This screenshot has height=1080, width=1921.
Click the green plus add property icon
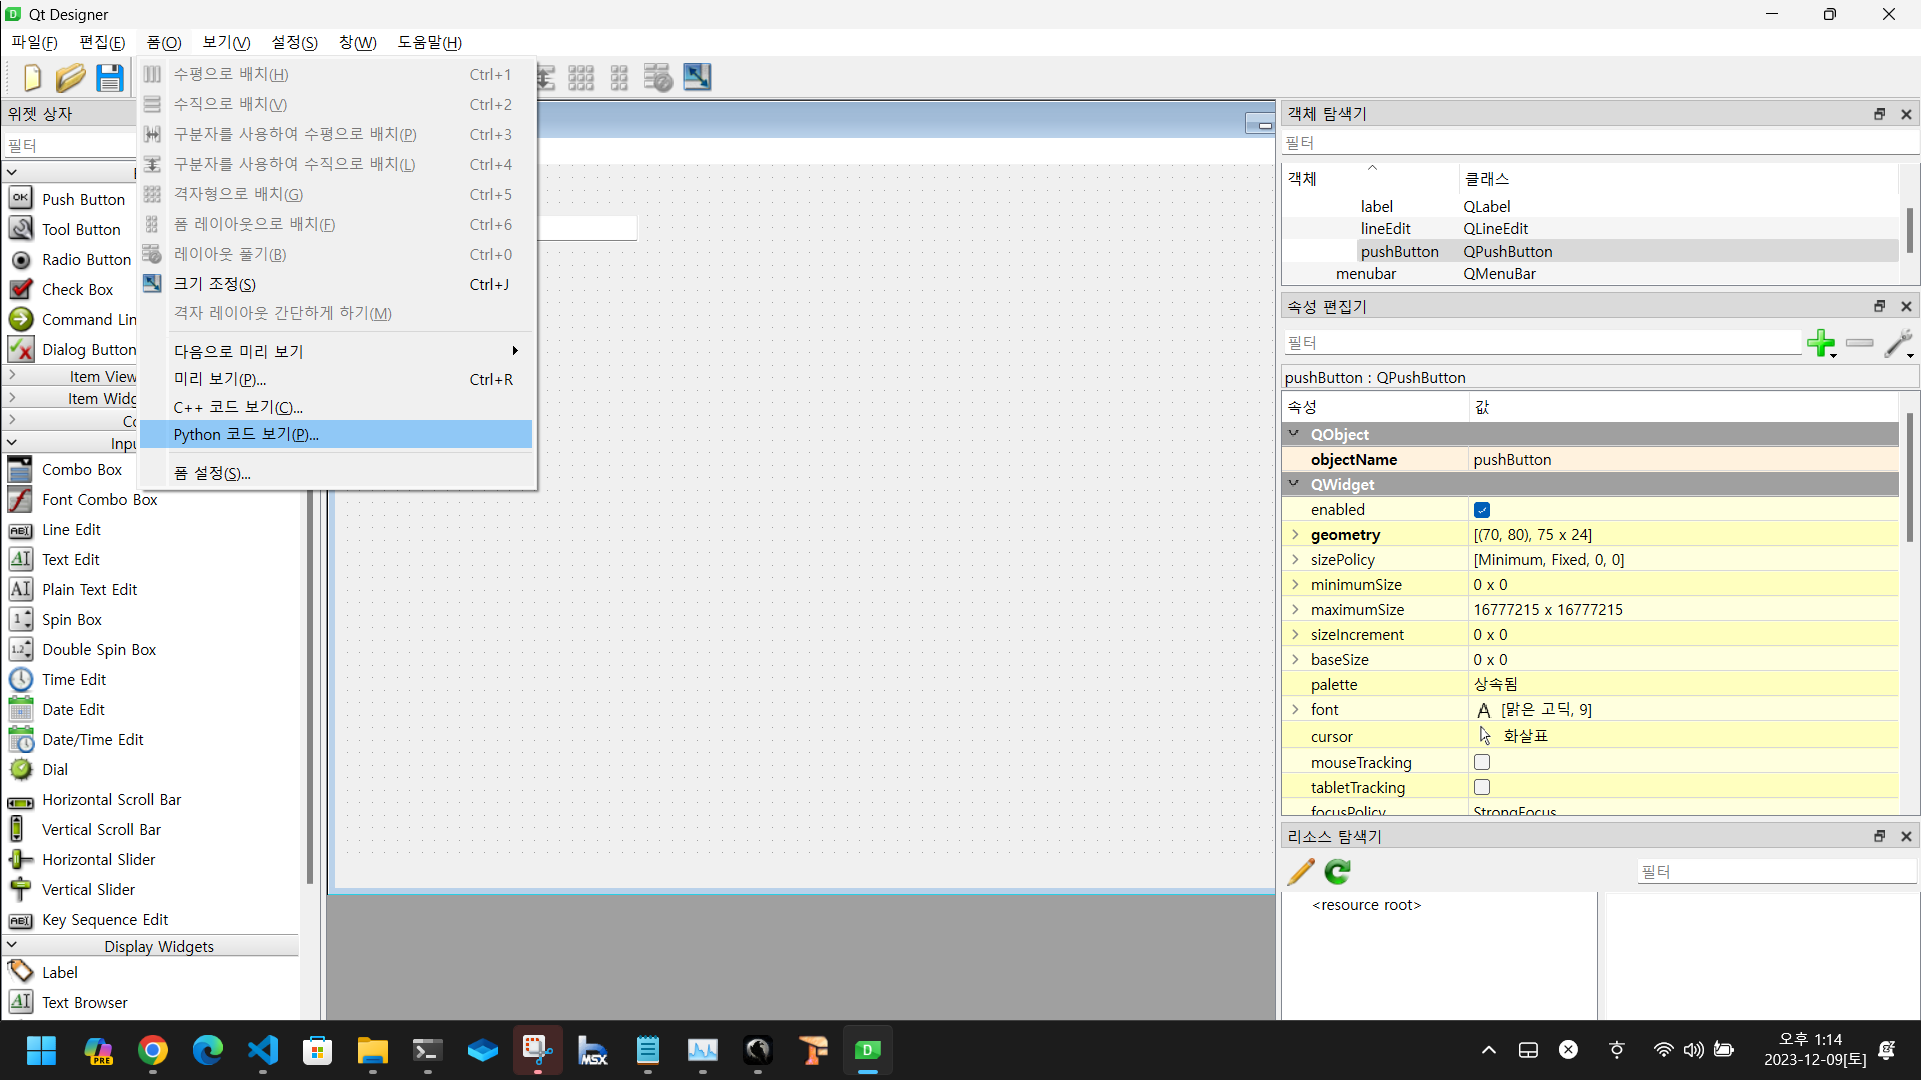pyautogui.click(x=1821, y=343)
